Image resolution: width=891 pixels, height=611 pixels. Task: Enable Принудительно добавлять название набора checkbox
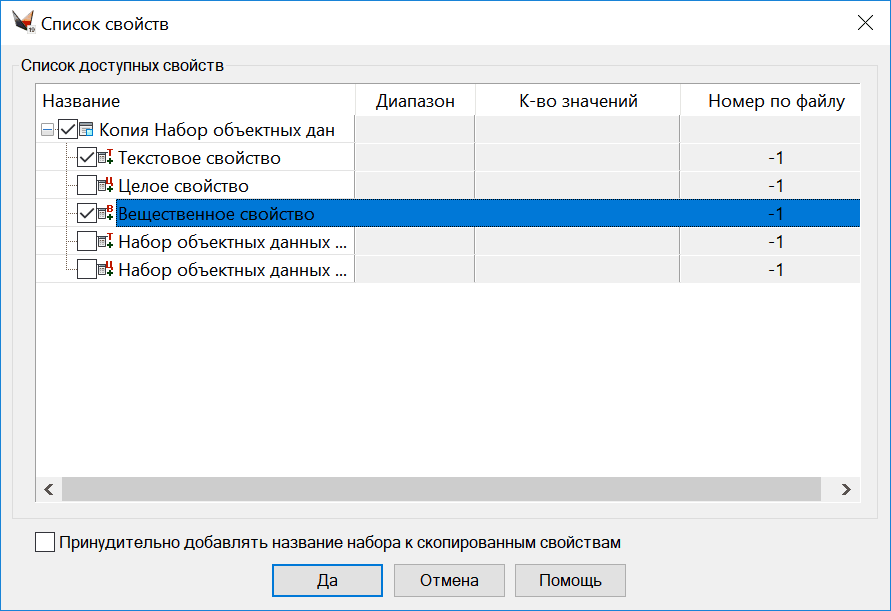coord(45,543)
